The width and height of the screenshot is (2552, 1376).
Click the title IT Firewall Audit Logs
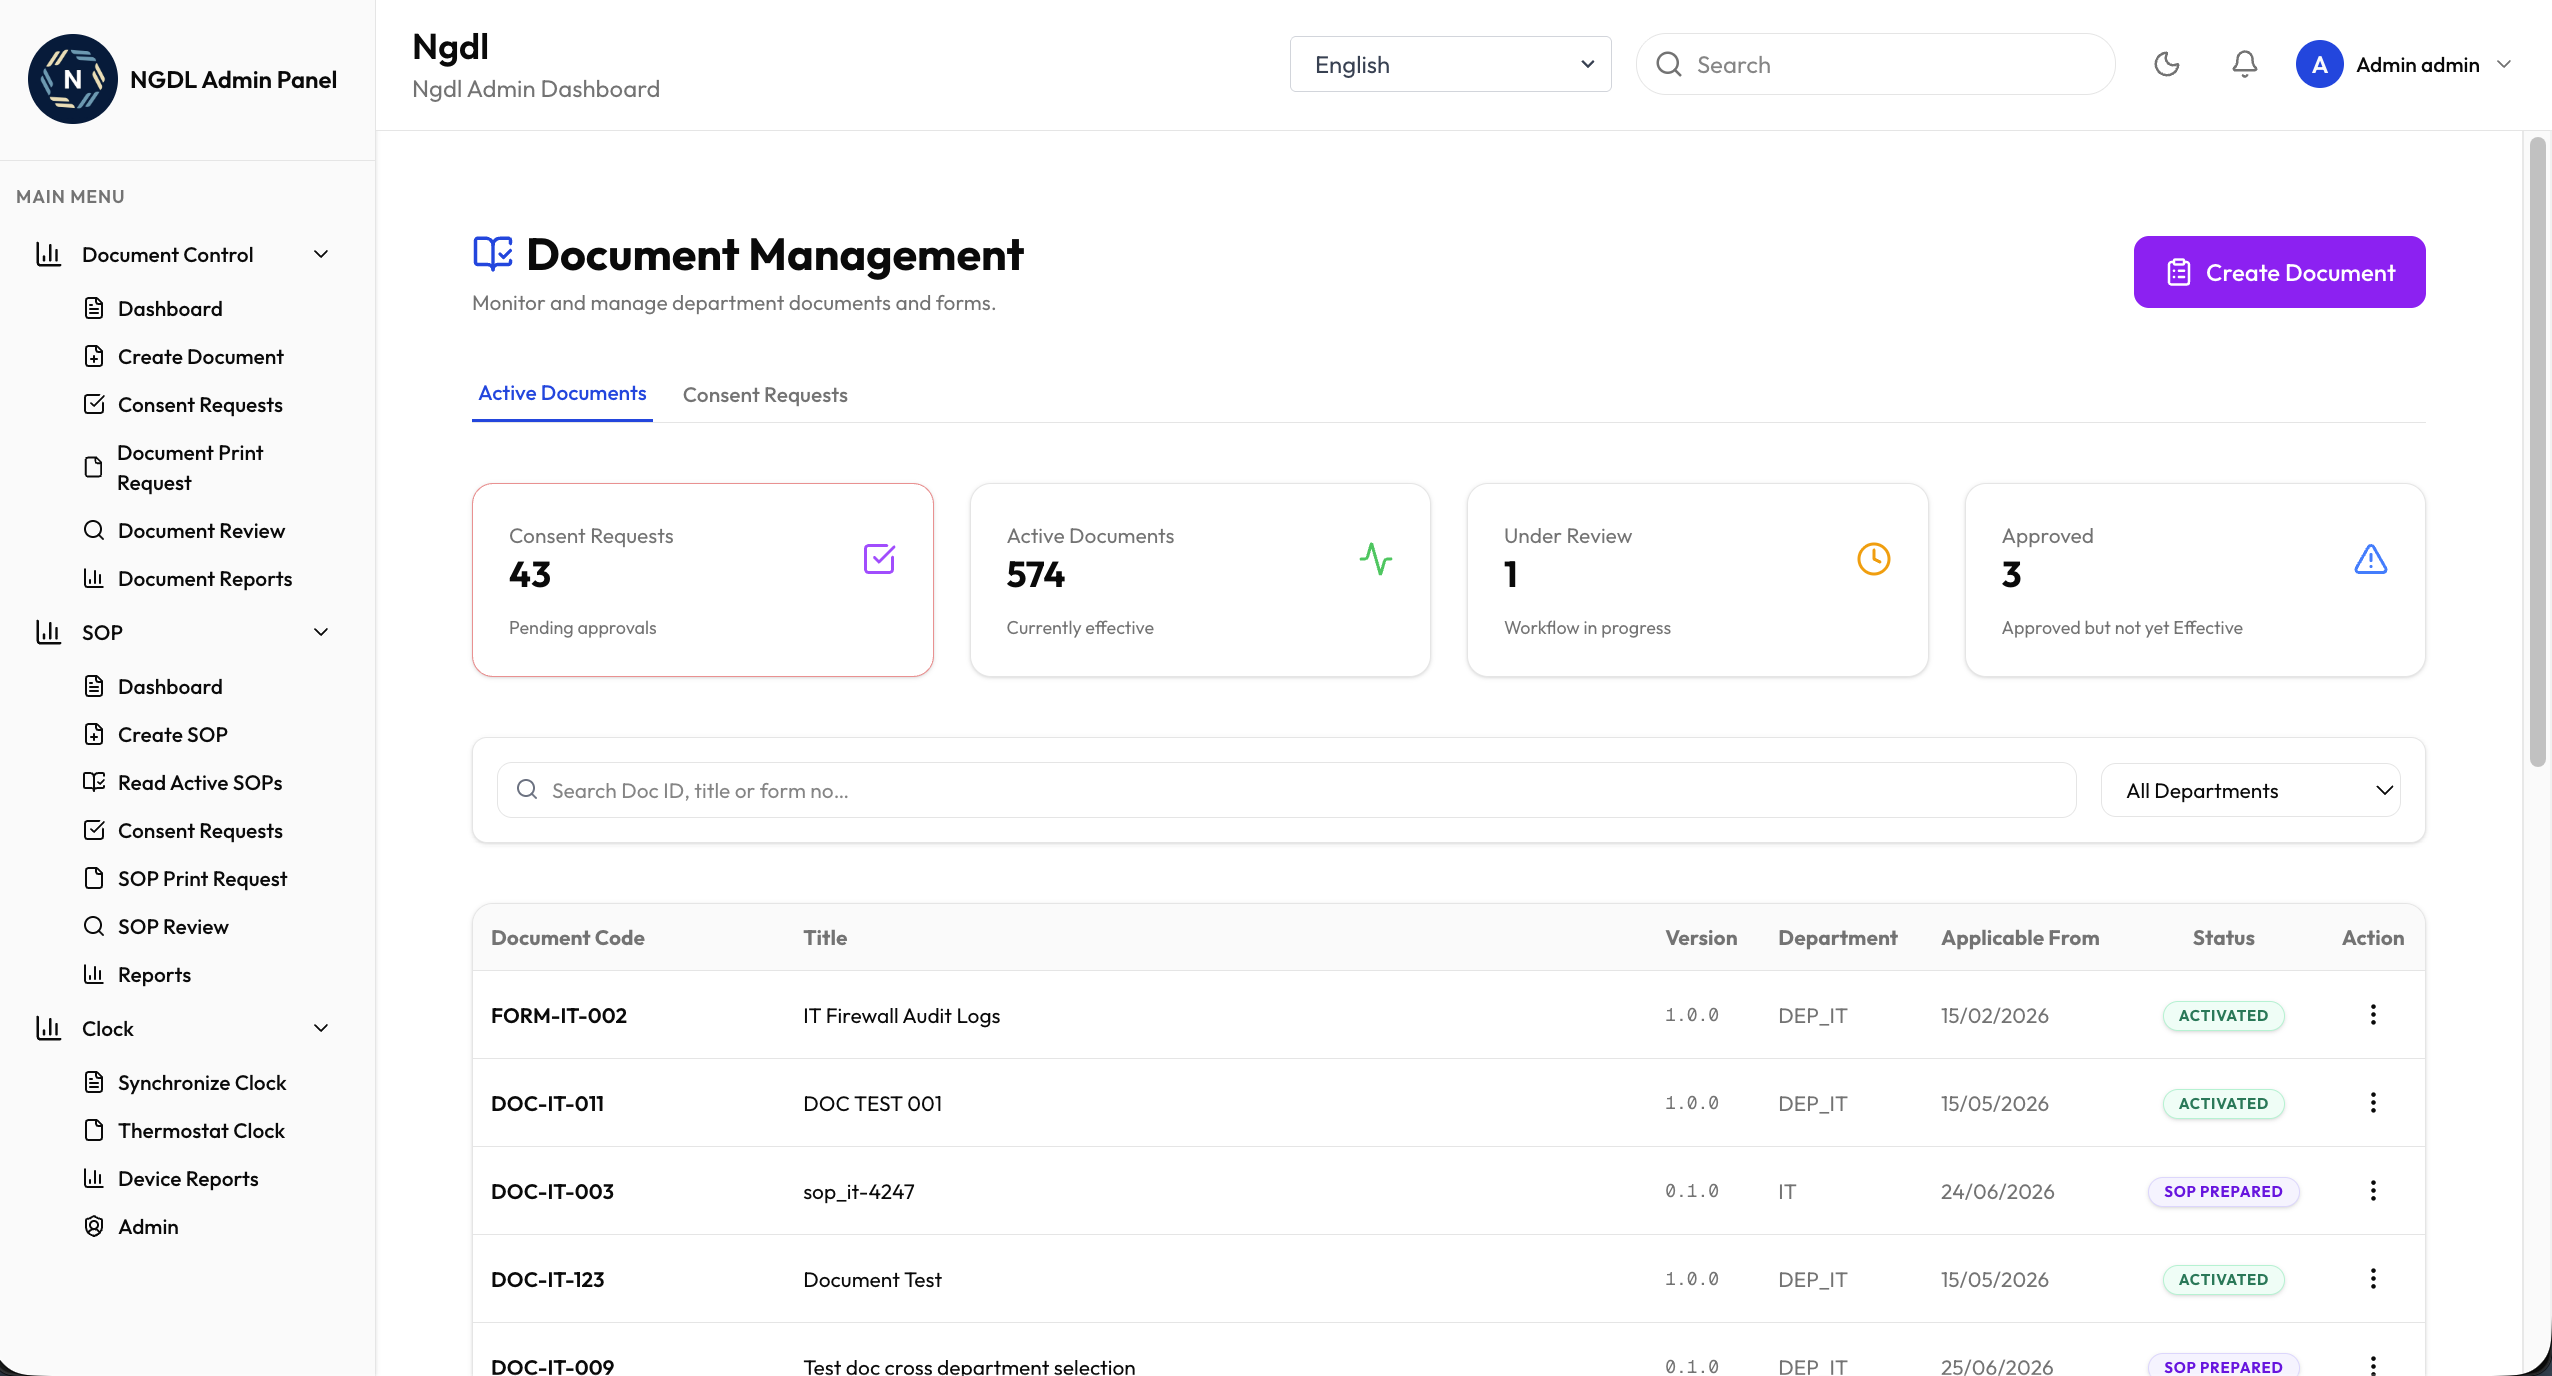tap(901, 1015)
